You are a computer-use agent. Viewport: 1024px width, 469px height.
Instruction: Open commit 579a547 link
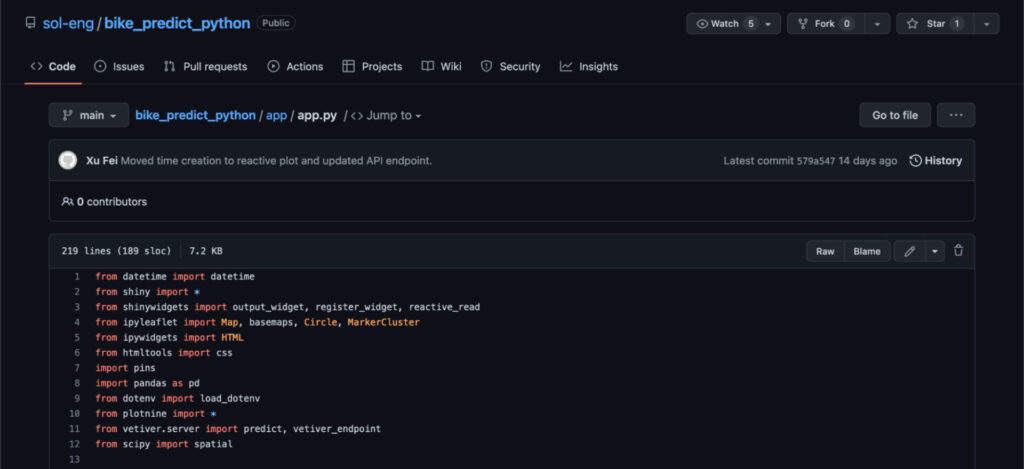[816, 160]
